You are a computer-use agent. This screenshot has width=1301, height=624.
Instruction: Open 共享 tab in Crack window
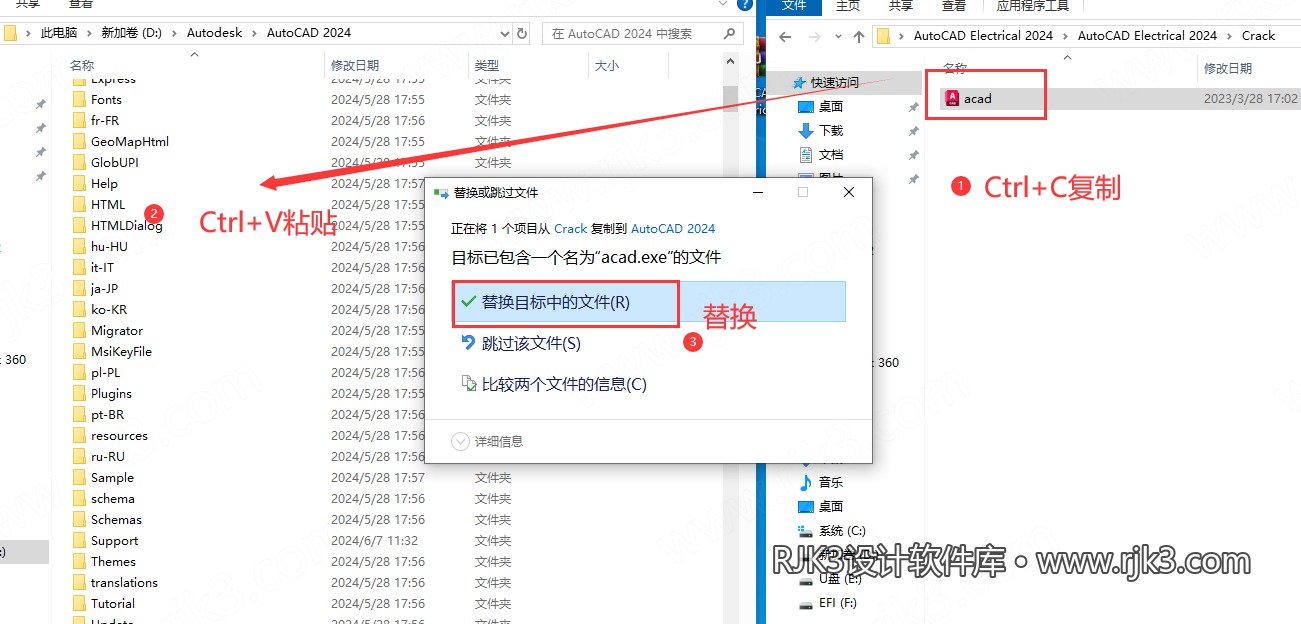pos(901,5)
